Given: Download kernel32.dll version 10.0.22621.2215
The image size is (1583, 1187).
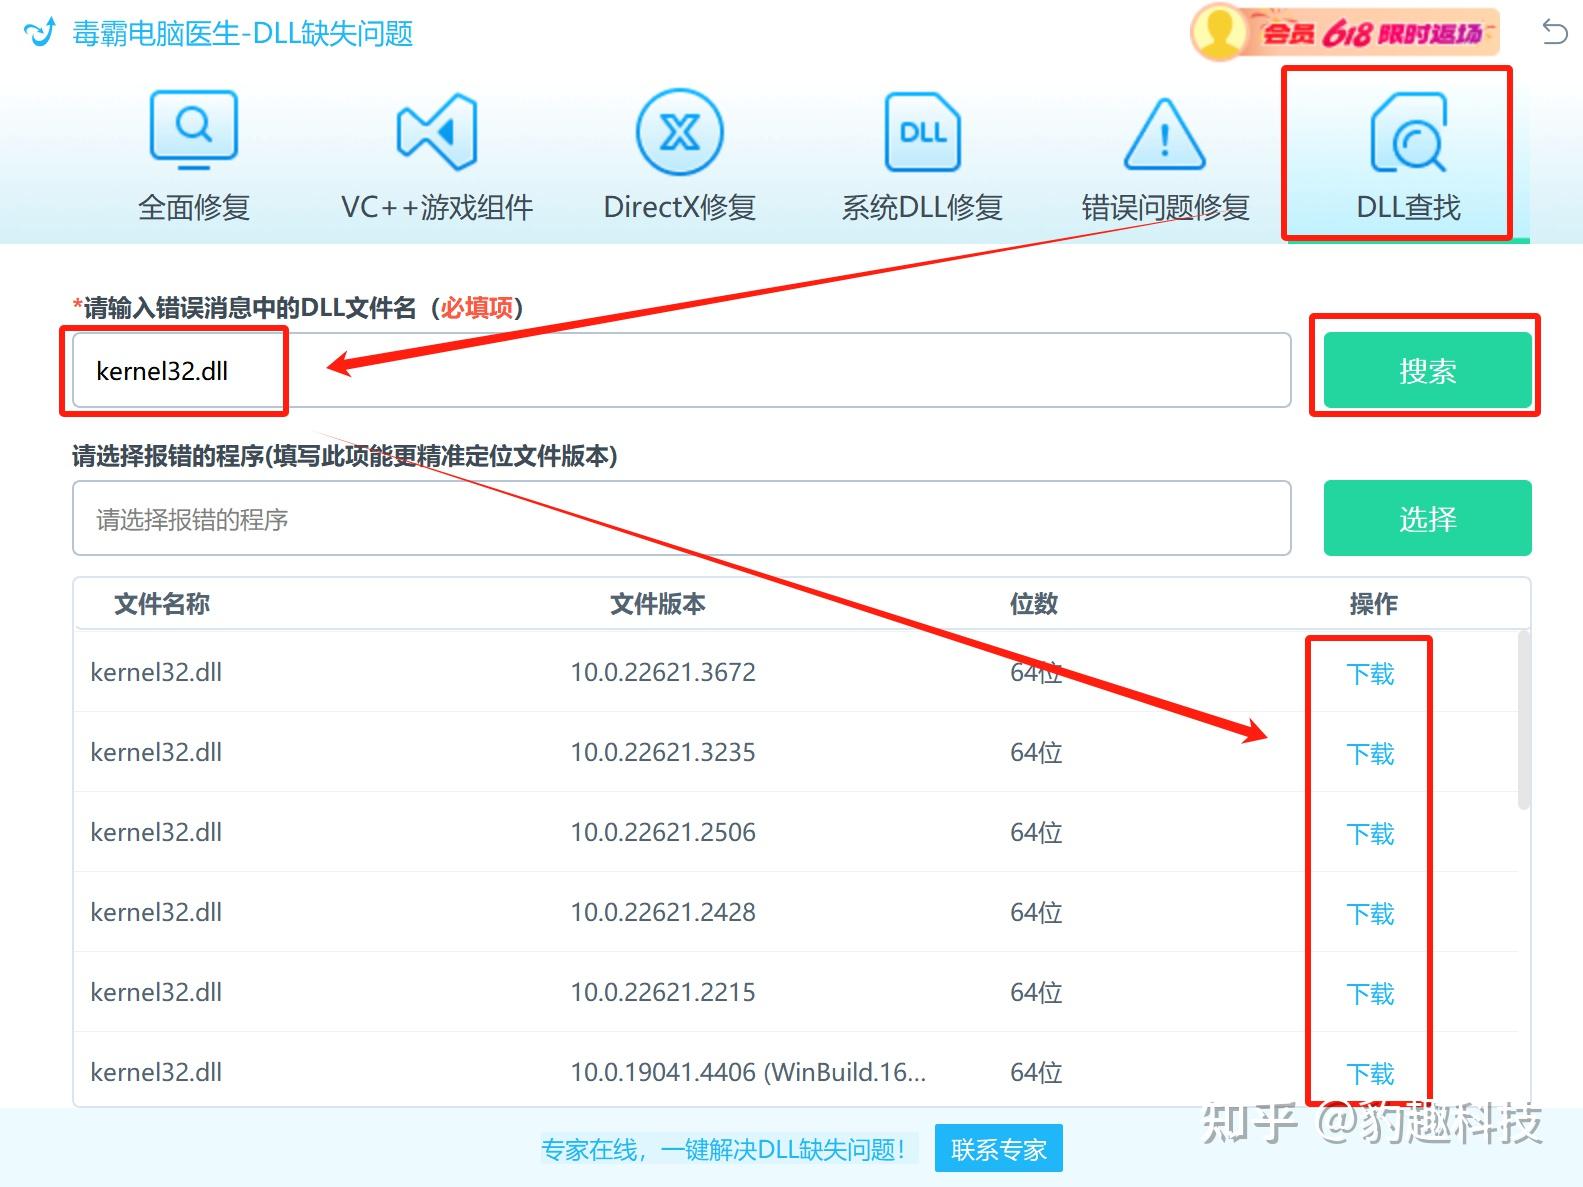Looking at the screenshot, I should pos(1370,994).
